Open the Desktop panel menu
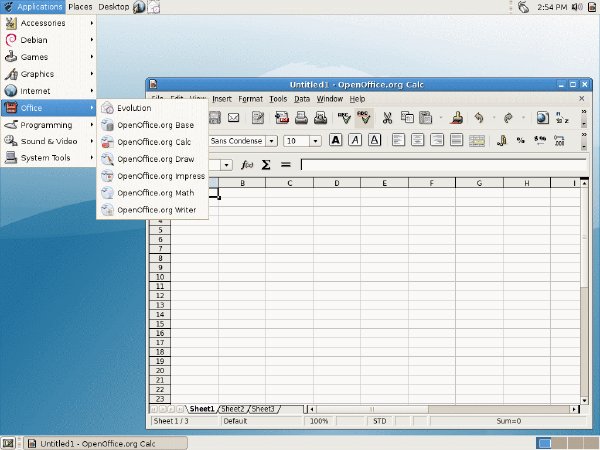The width and height of the screenshot is (600, 450). (x=114, y=7)
